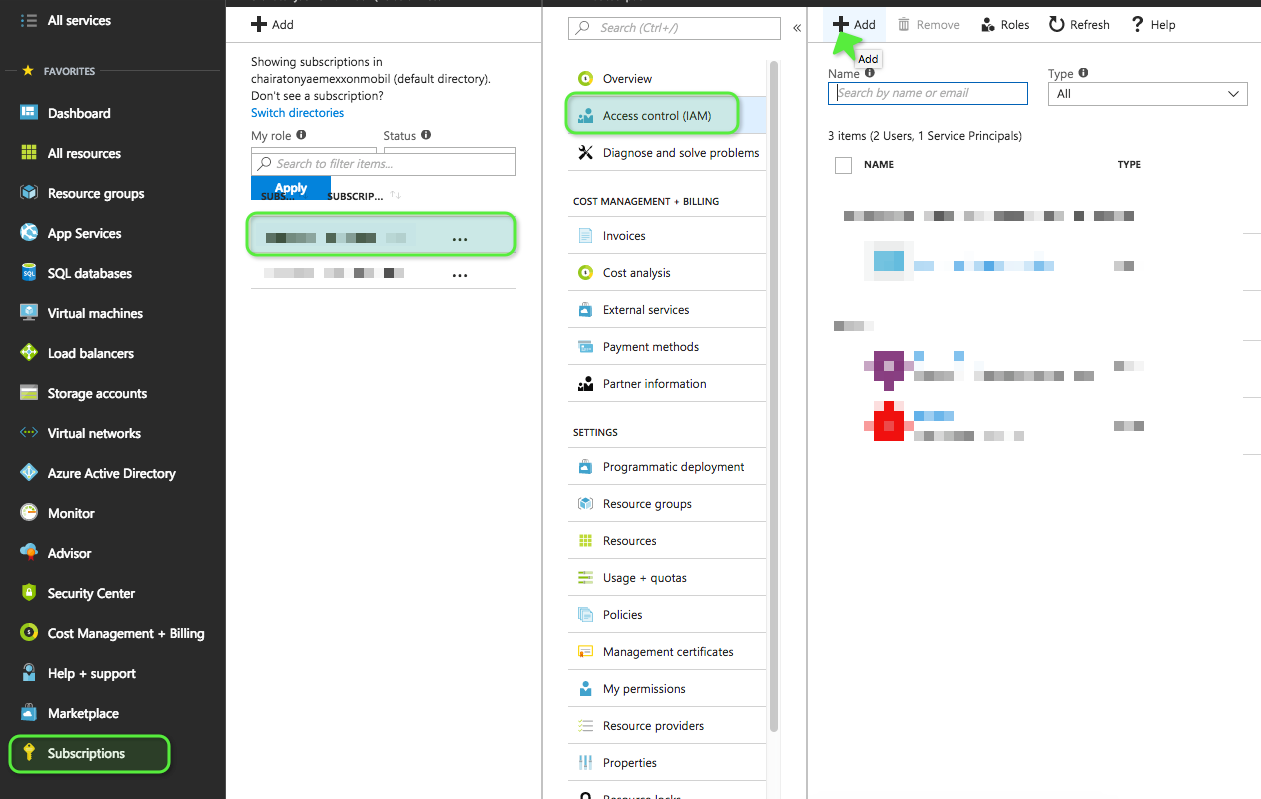1261x799 pixels.
Task: Collapse the subscription menu with double chevron
Action: pos(797,28)
